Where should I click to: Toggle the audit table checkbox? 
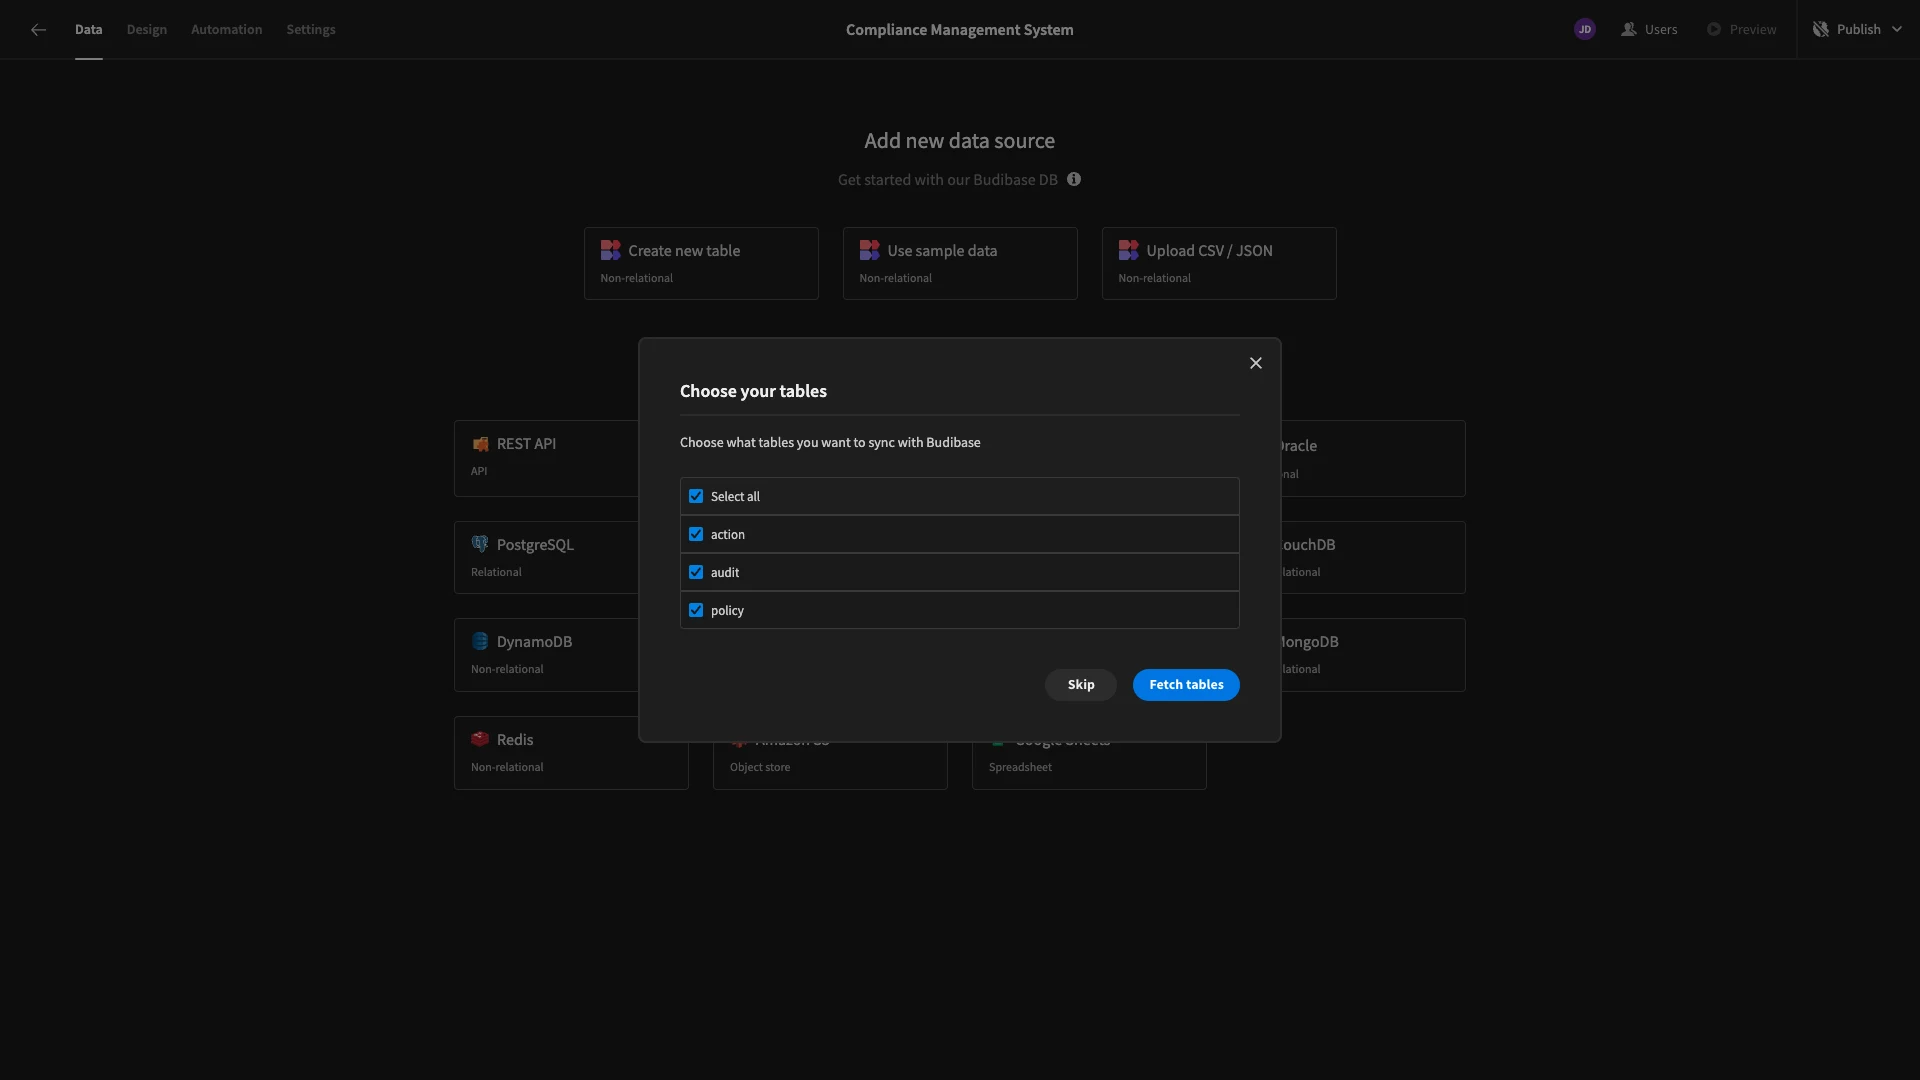tap(696, 572)
